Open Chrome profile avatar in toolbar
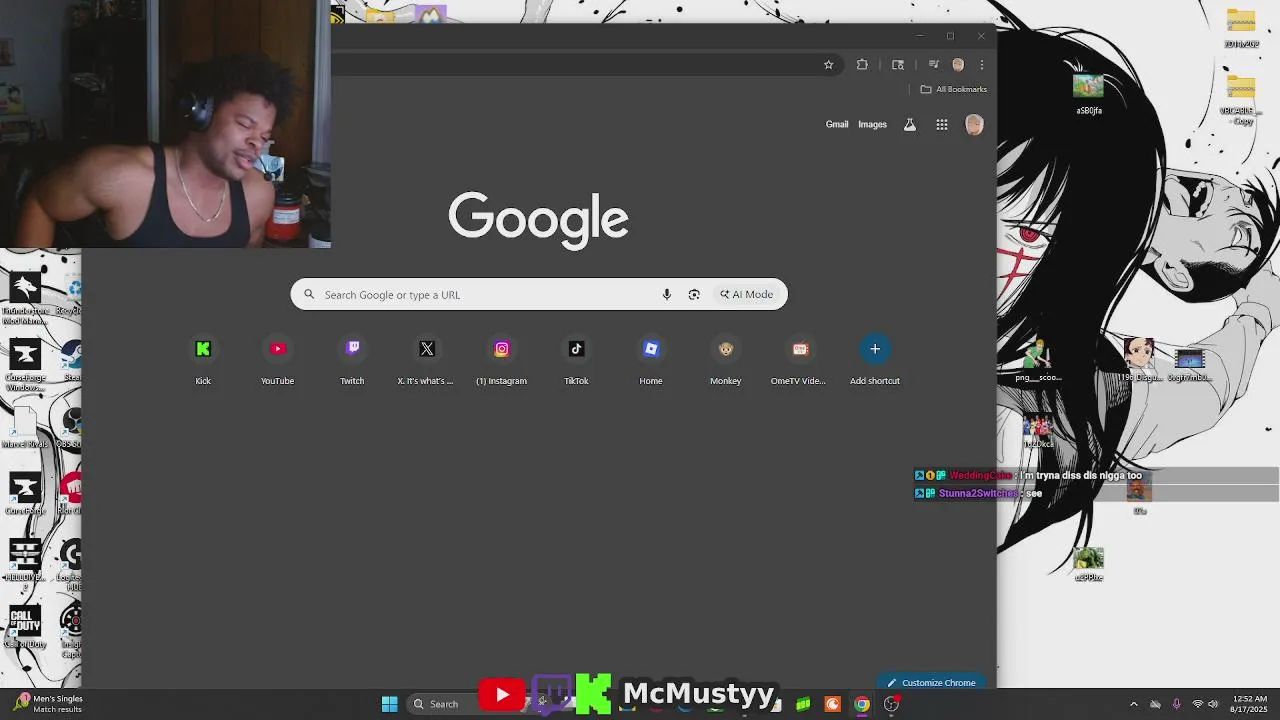The height and width of the screenshot is (720, 1280). (958, 65)
